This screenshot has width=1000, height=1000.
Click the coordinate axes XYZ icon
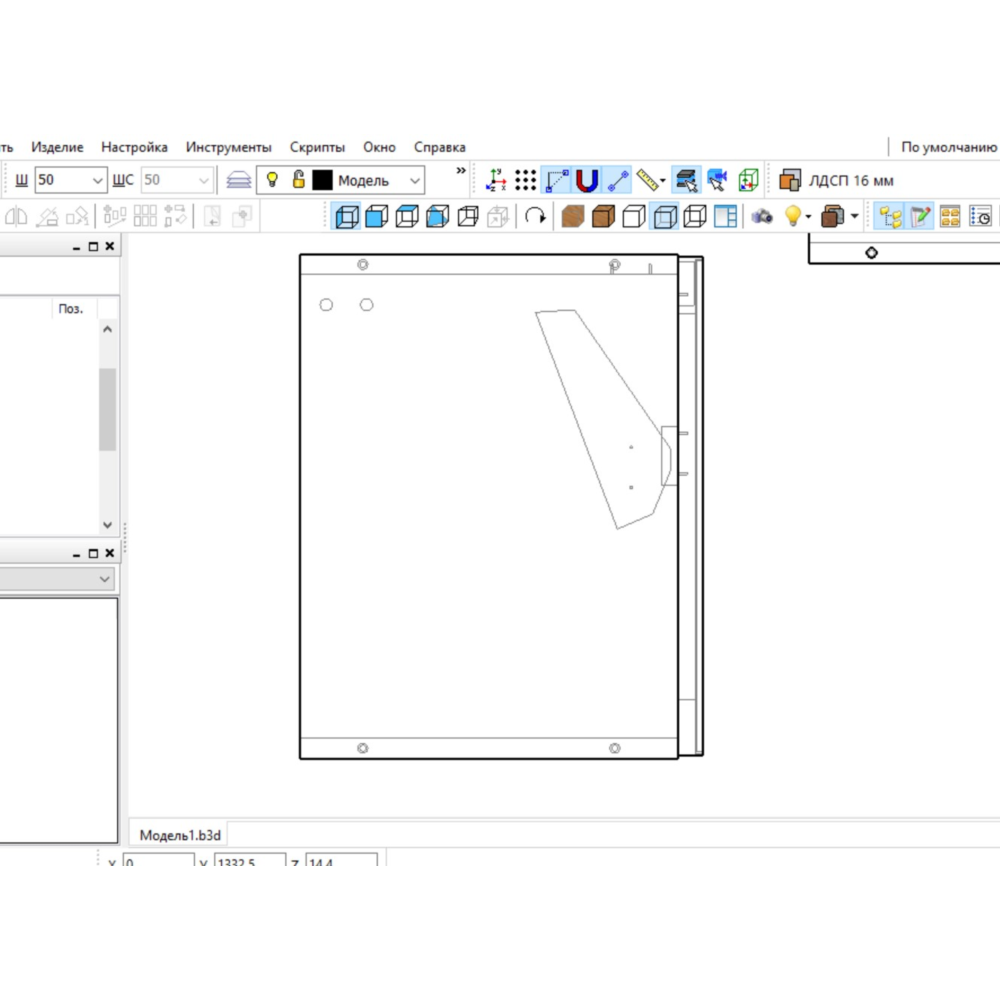click(x=496, y=181)
